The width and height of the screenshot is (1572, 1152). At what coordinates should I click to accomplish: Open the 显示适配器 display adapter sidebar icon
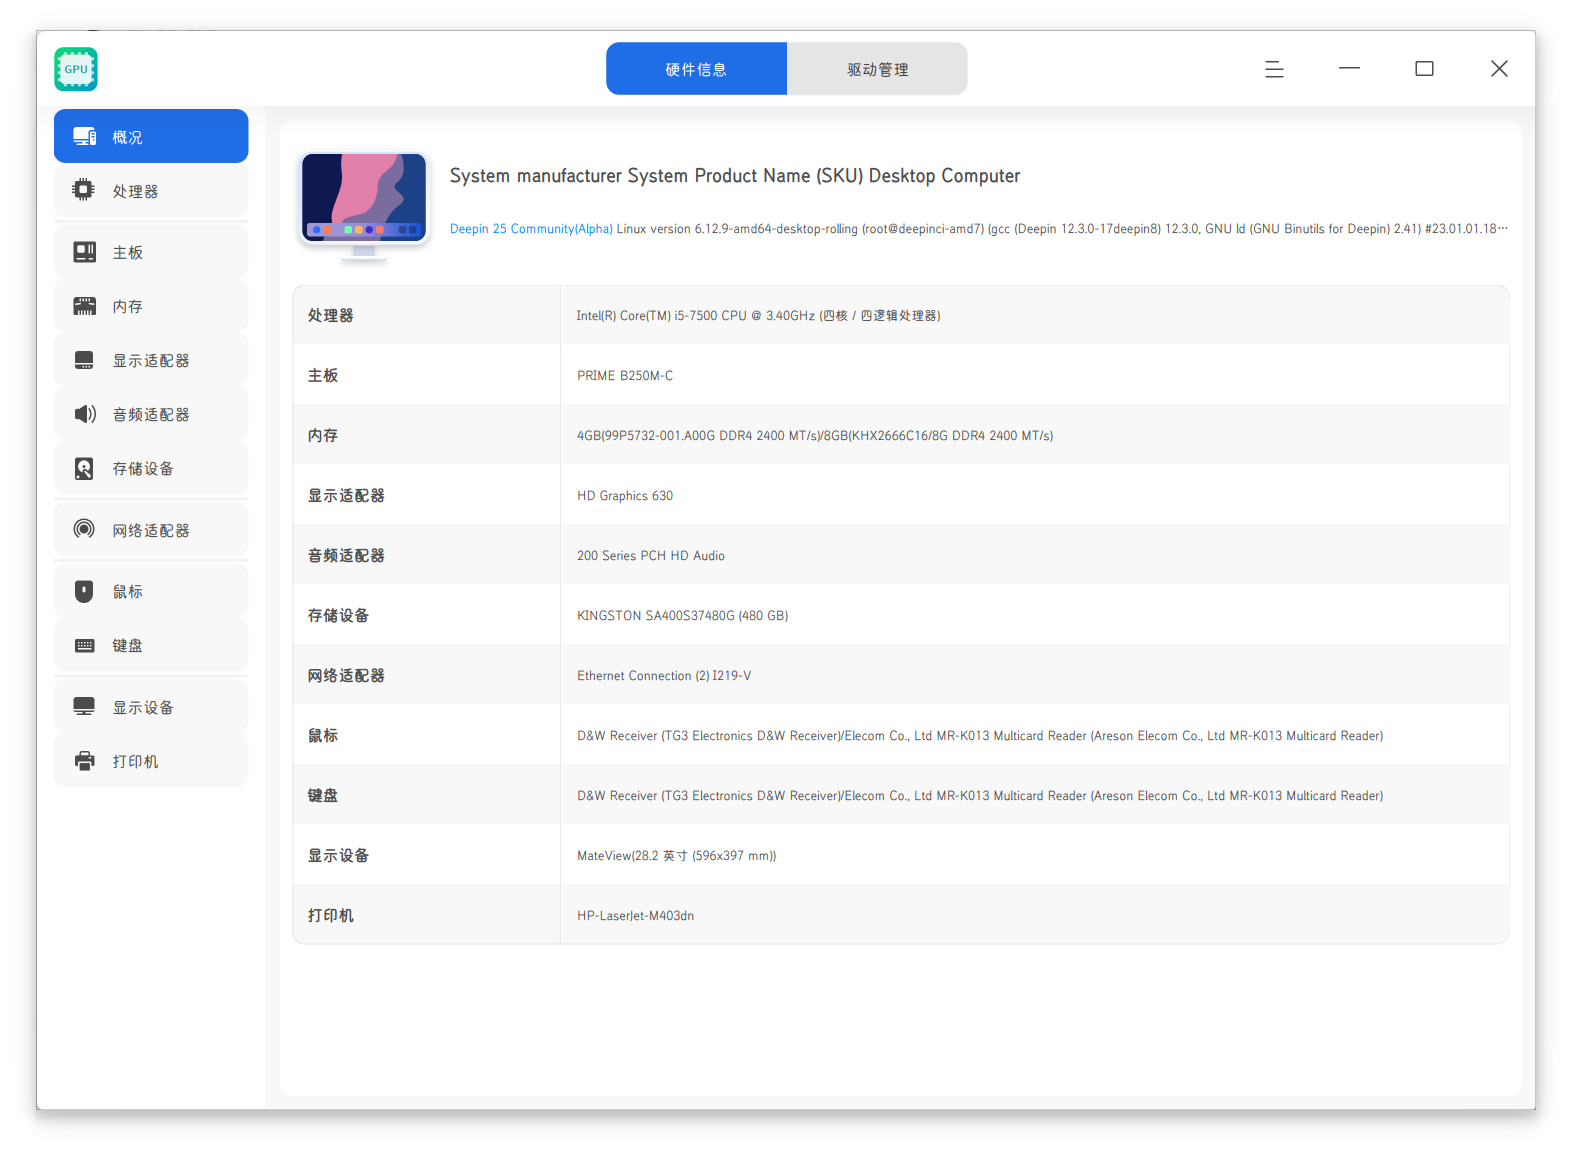click(85, 360)
